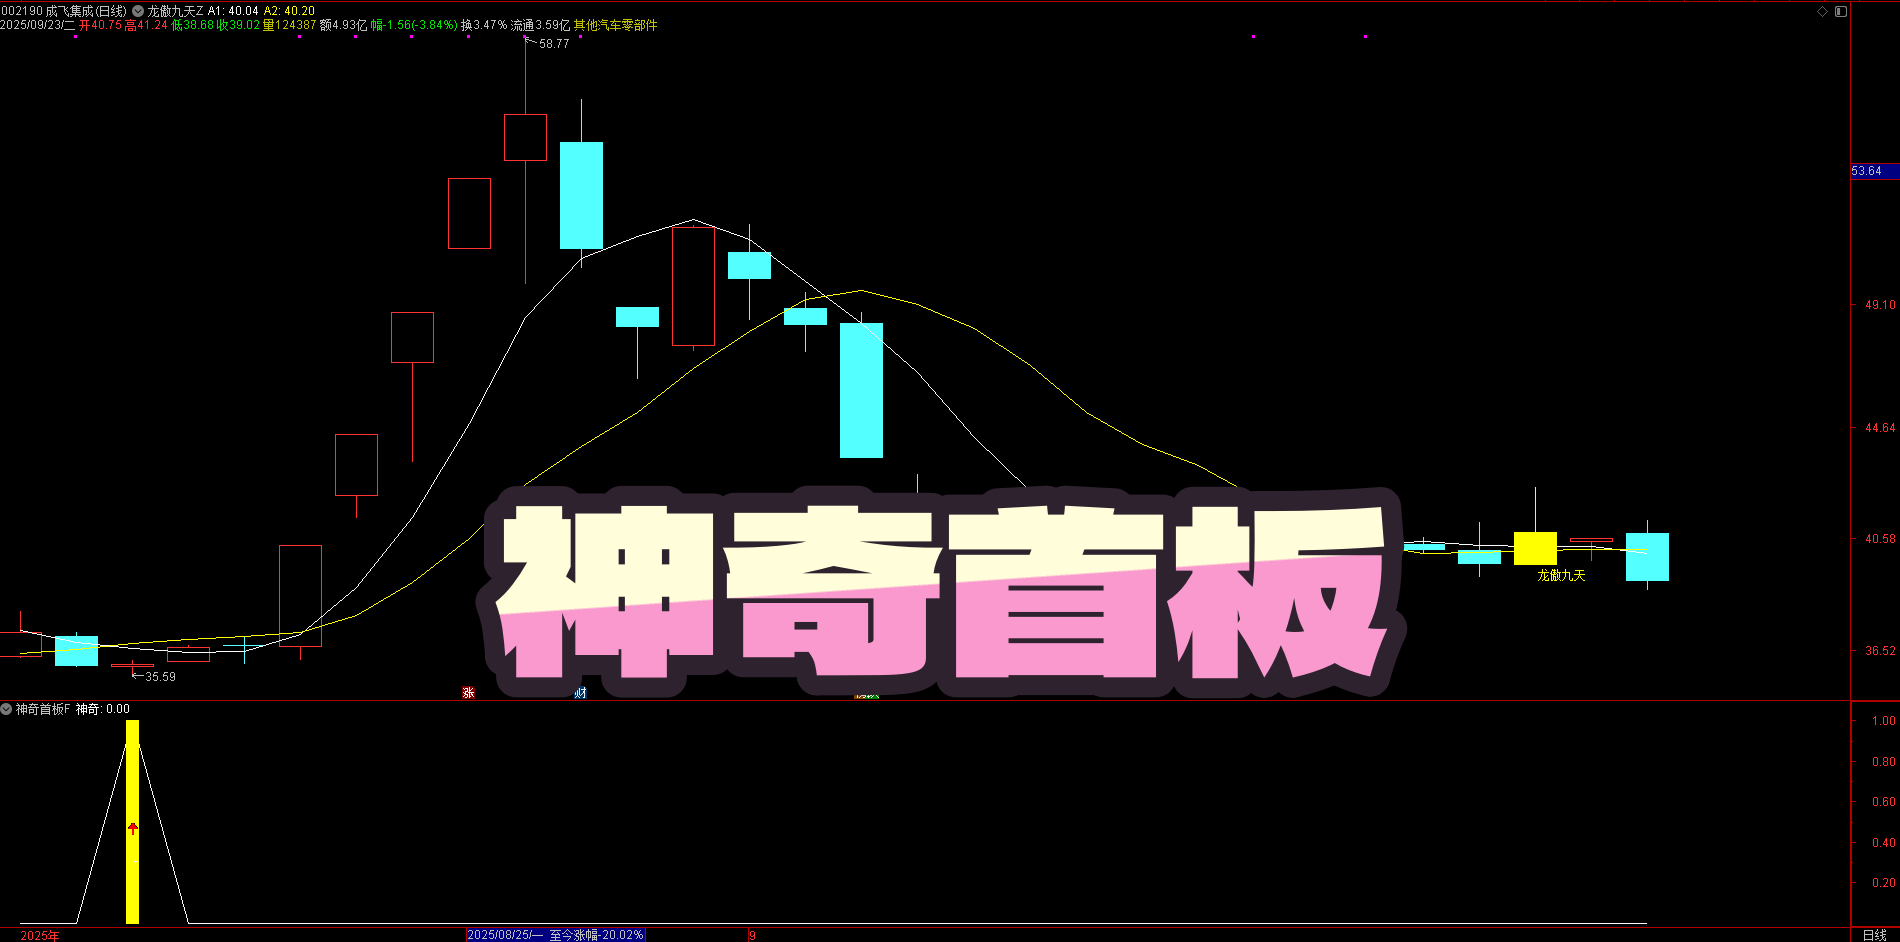Open the 龙傲九天Z indicator dropdown arrow
1900x942 pixels.
click(x=138, y=11)
